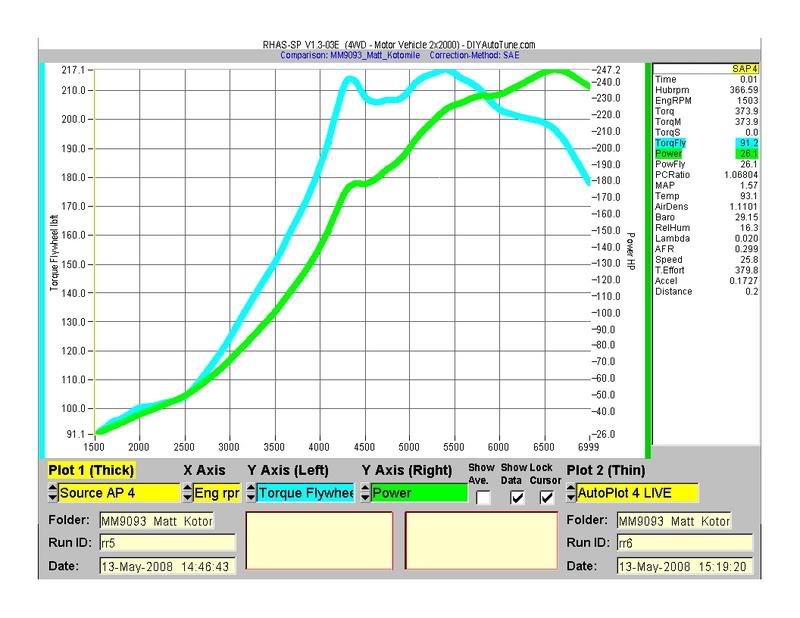Screen dimensions: 800x618
Task: Click the Plot 1 source spinner arrows
Action: (53, 493)
